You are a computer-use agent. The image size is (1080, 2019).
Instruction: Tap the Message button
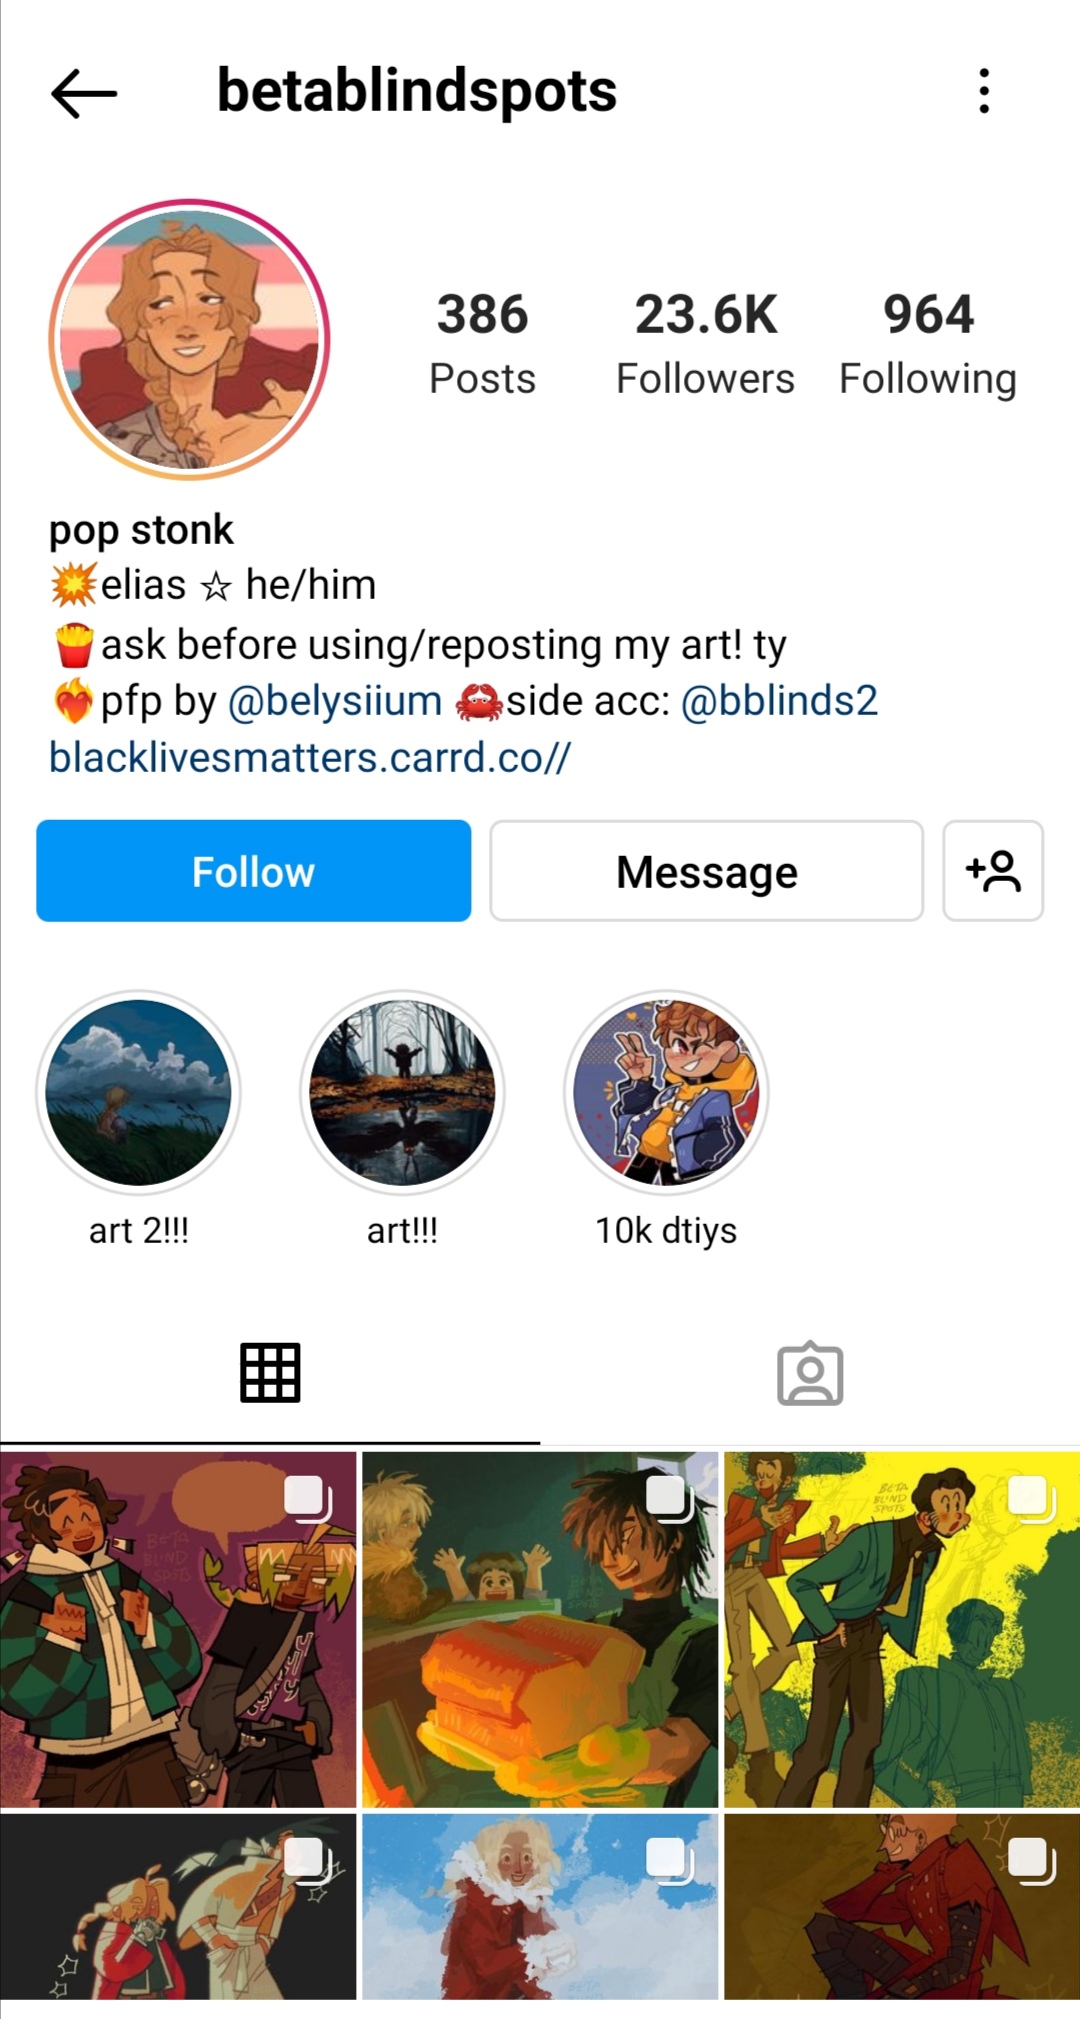pyautogui.click(x=707, y=871)
